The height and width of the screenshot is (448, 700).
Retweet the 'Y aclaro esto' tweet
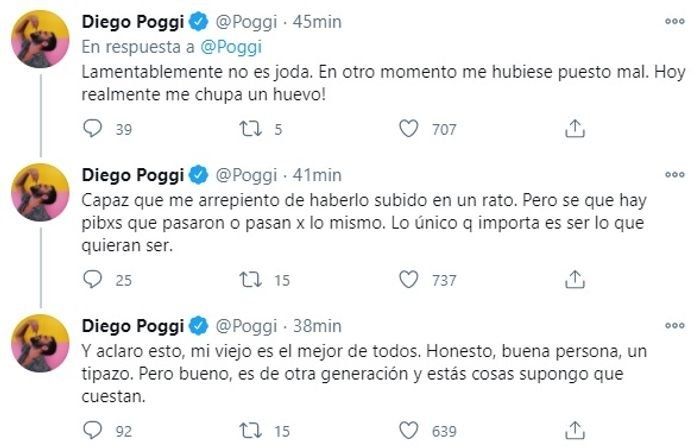point(254,431)
